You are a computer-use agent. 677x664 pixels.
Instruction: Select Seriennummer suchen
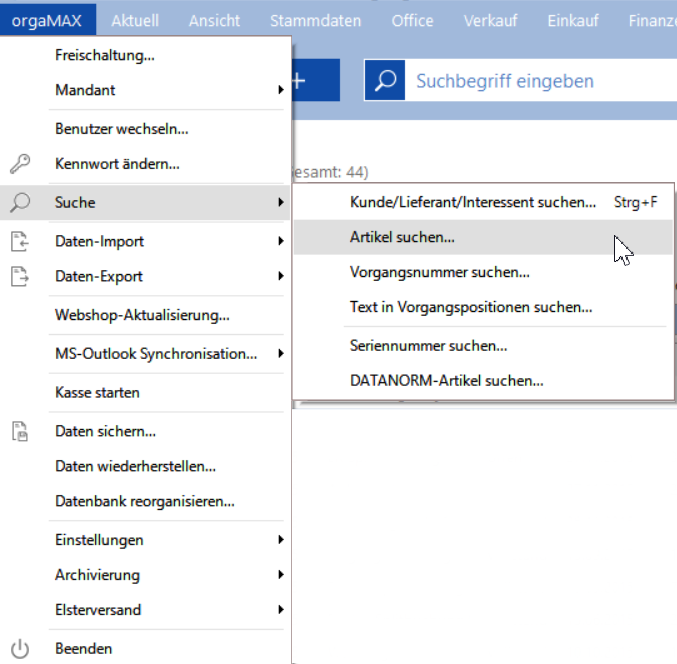(x=484, y=345)
